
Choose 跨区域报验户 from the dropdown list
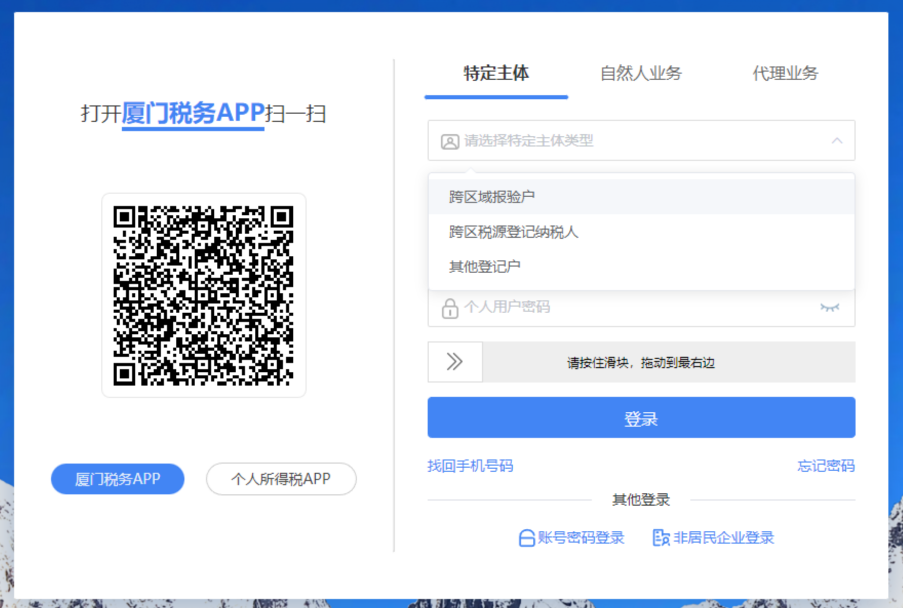point(641,197)
